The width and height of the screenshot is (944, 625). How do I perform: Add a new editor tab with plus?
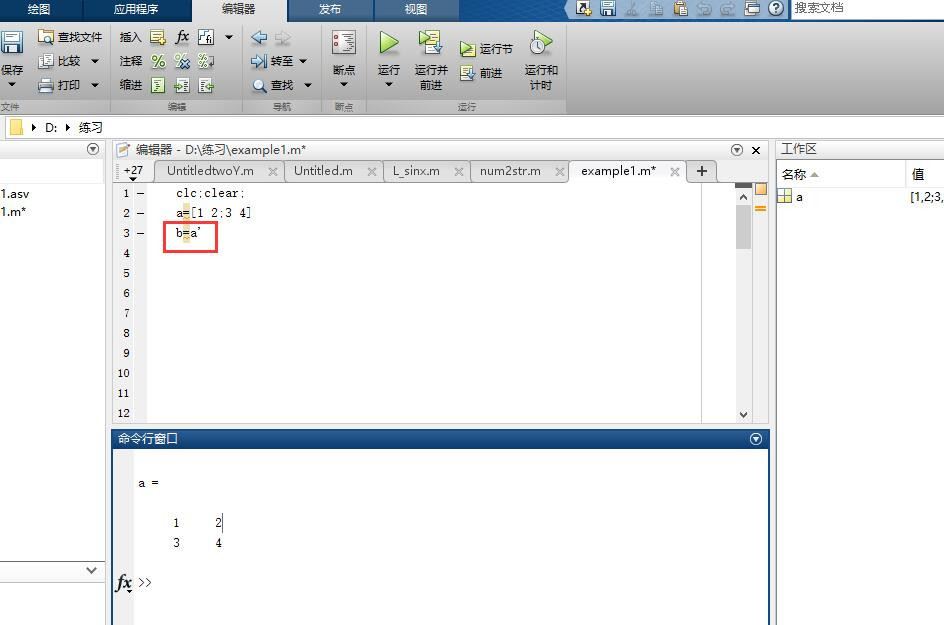coord(701,171)
